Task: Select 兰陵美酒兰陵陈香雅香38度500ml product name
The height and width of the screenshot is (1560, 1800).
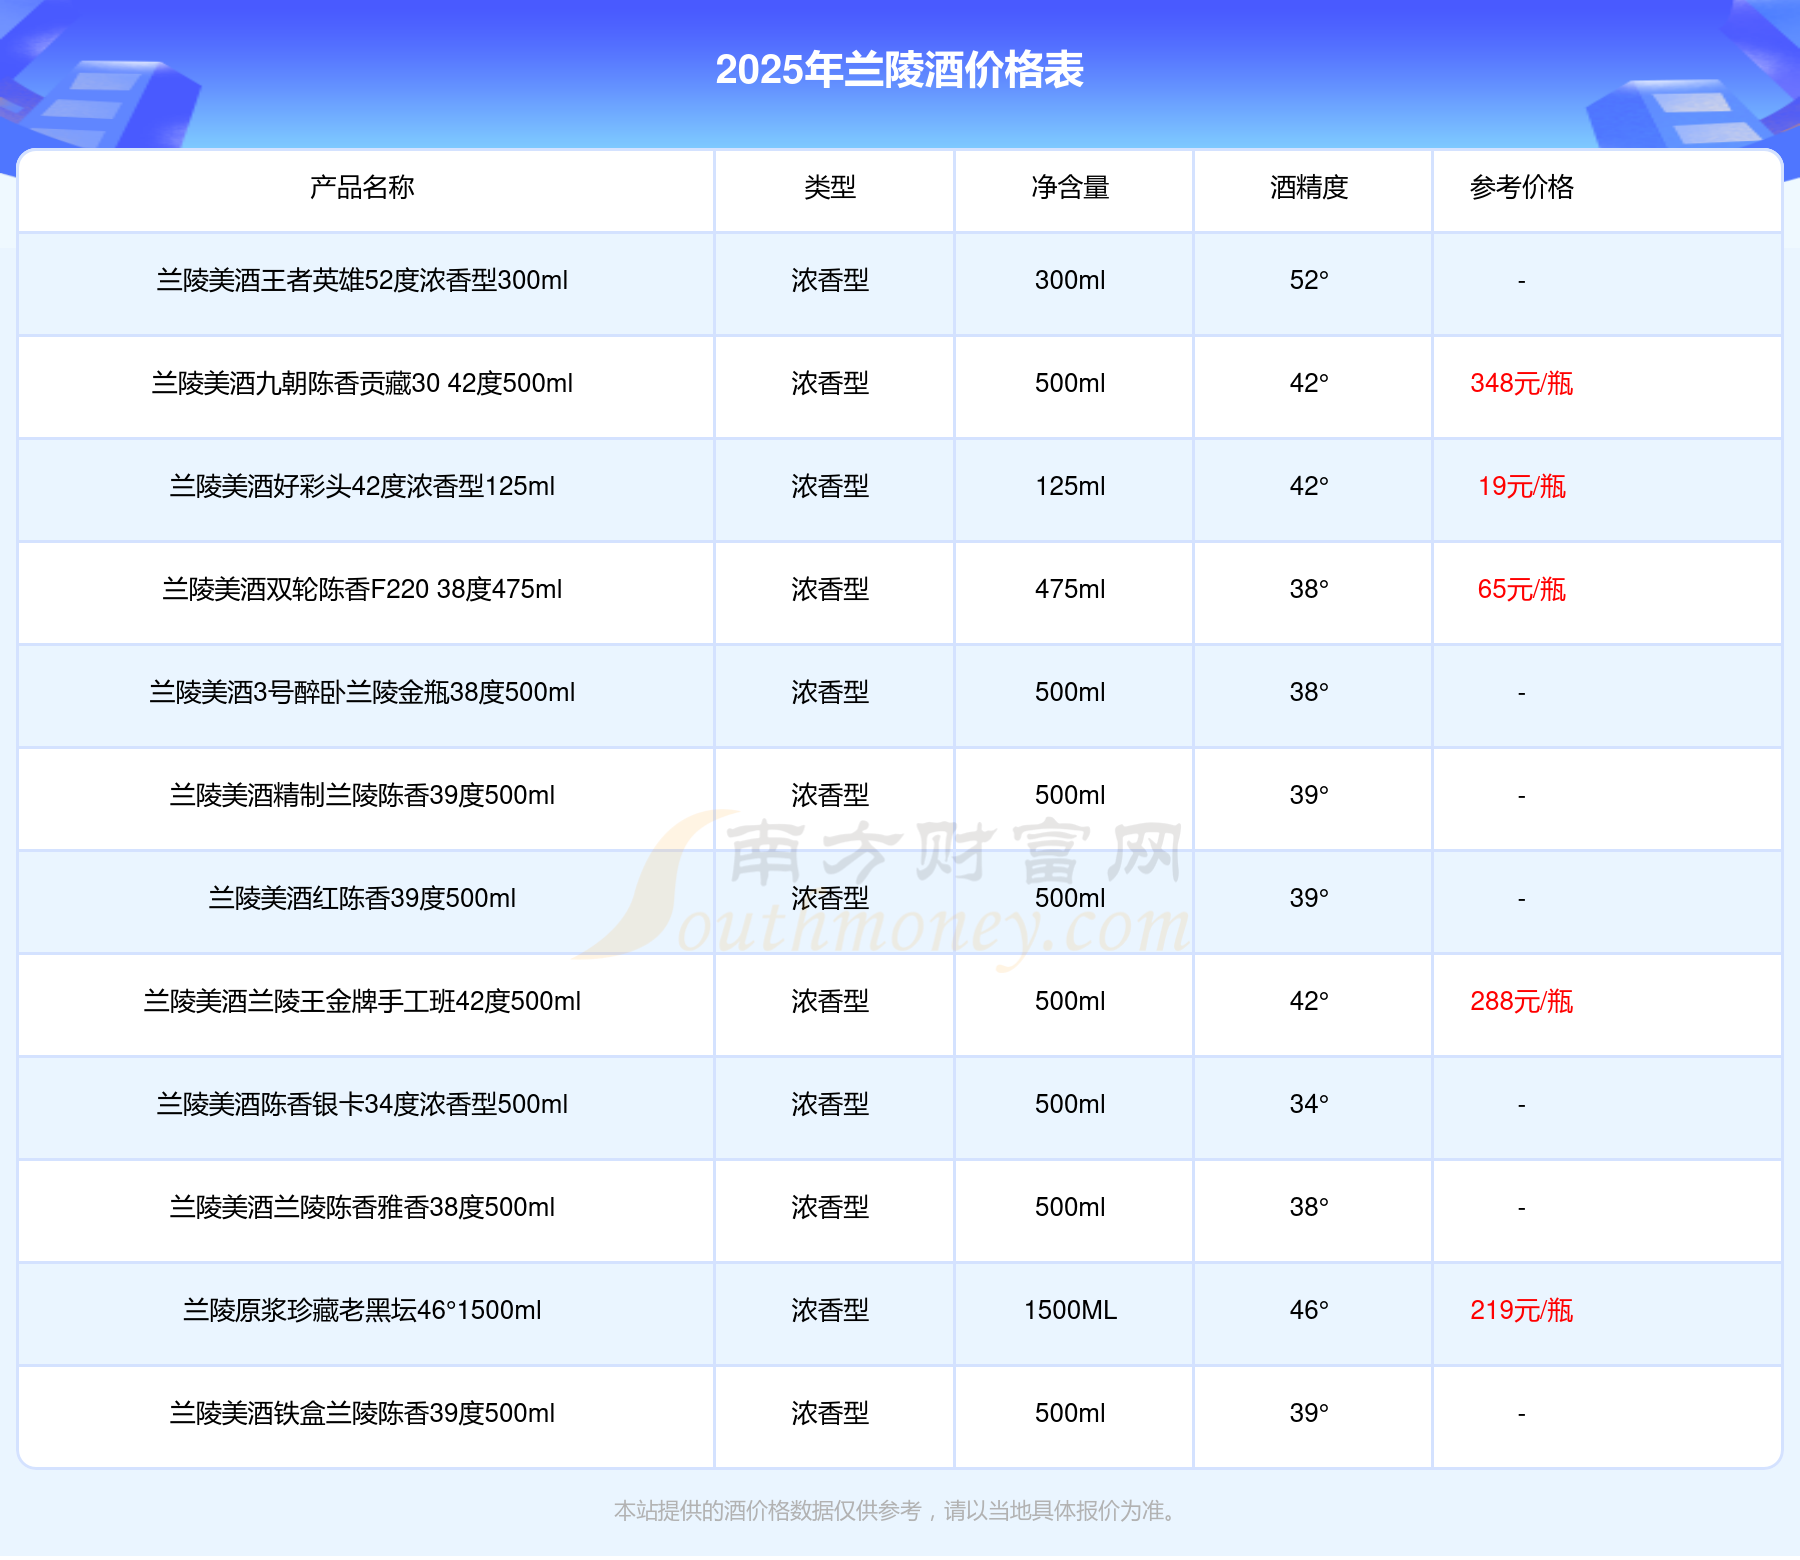Action: [362, 1207]
